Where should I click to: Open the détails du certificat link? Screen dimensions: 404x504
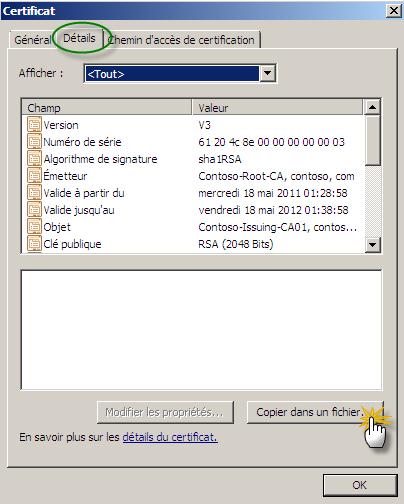coord(170,437)
